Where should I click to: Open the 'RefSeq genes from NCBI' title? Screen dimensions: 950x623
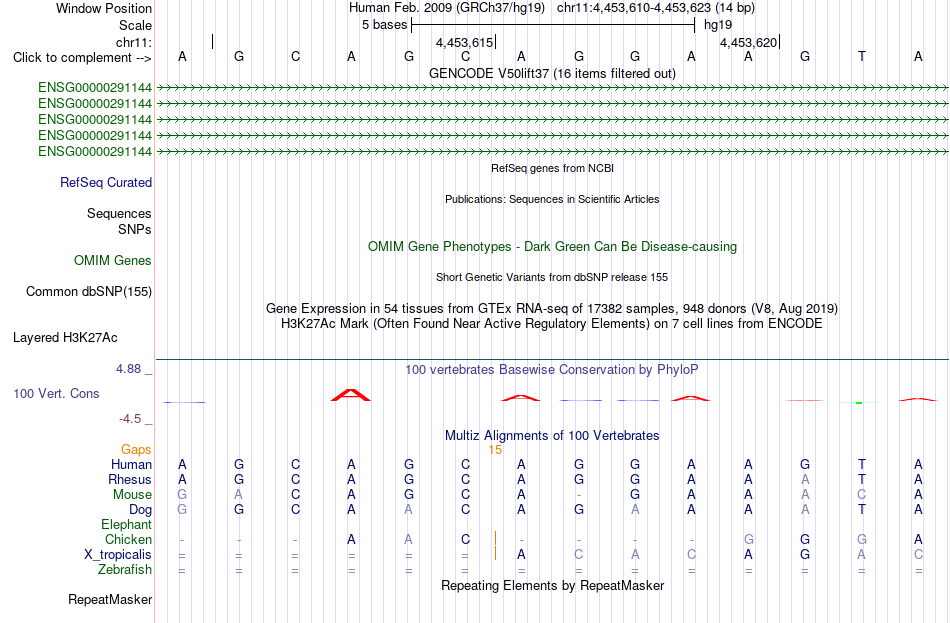click(x=552, y=168)
